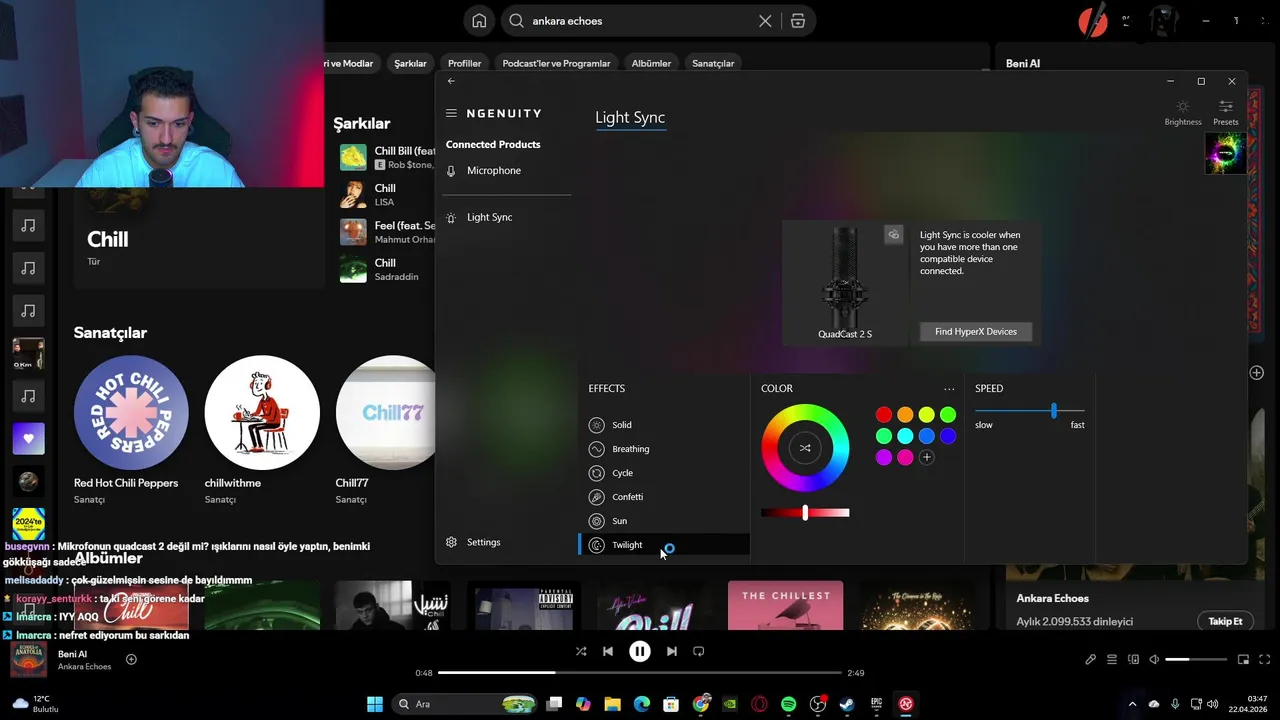
Task: Click Find HyperX Devices button
Action: (976, 332)
